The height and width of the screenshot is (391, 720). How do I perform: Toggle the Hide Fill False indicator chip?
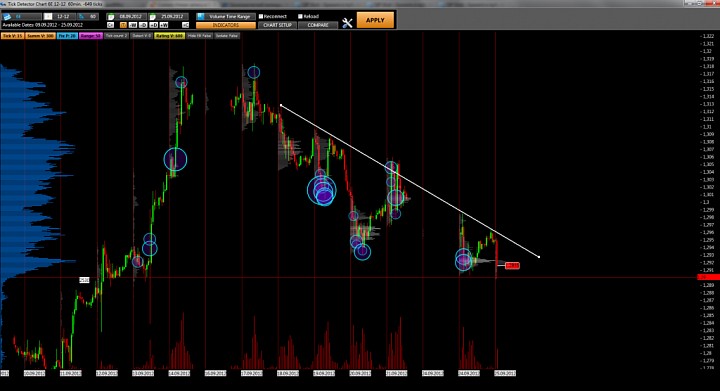pos(200,36)
